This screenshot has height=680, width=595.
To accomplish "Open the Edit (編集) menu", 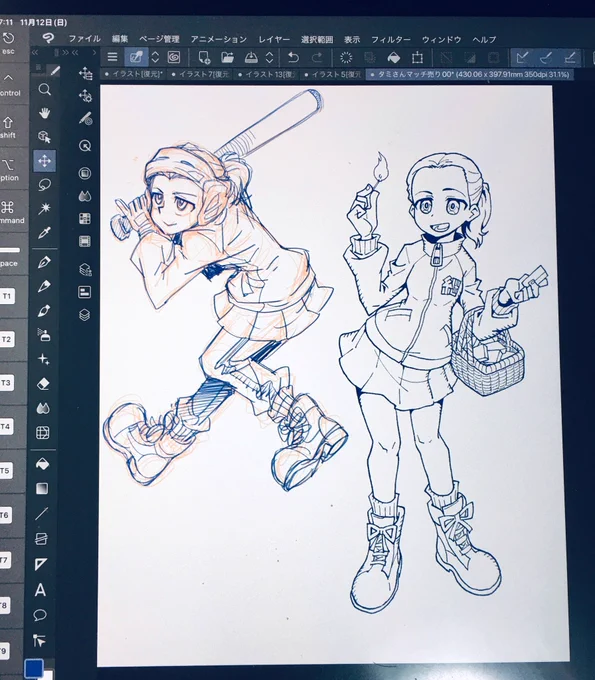I will click(x=120, y=39).
